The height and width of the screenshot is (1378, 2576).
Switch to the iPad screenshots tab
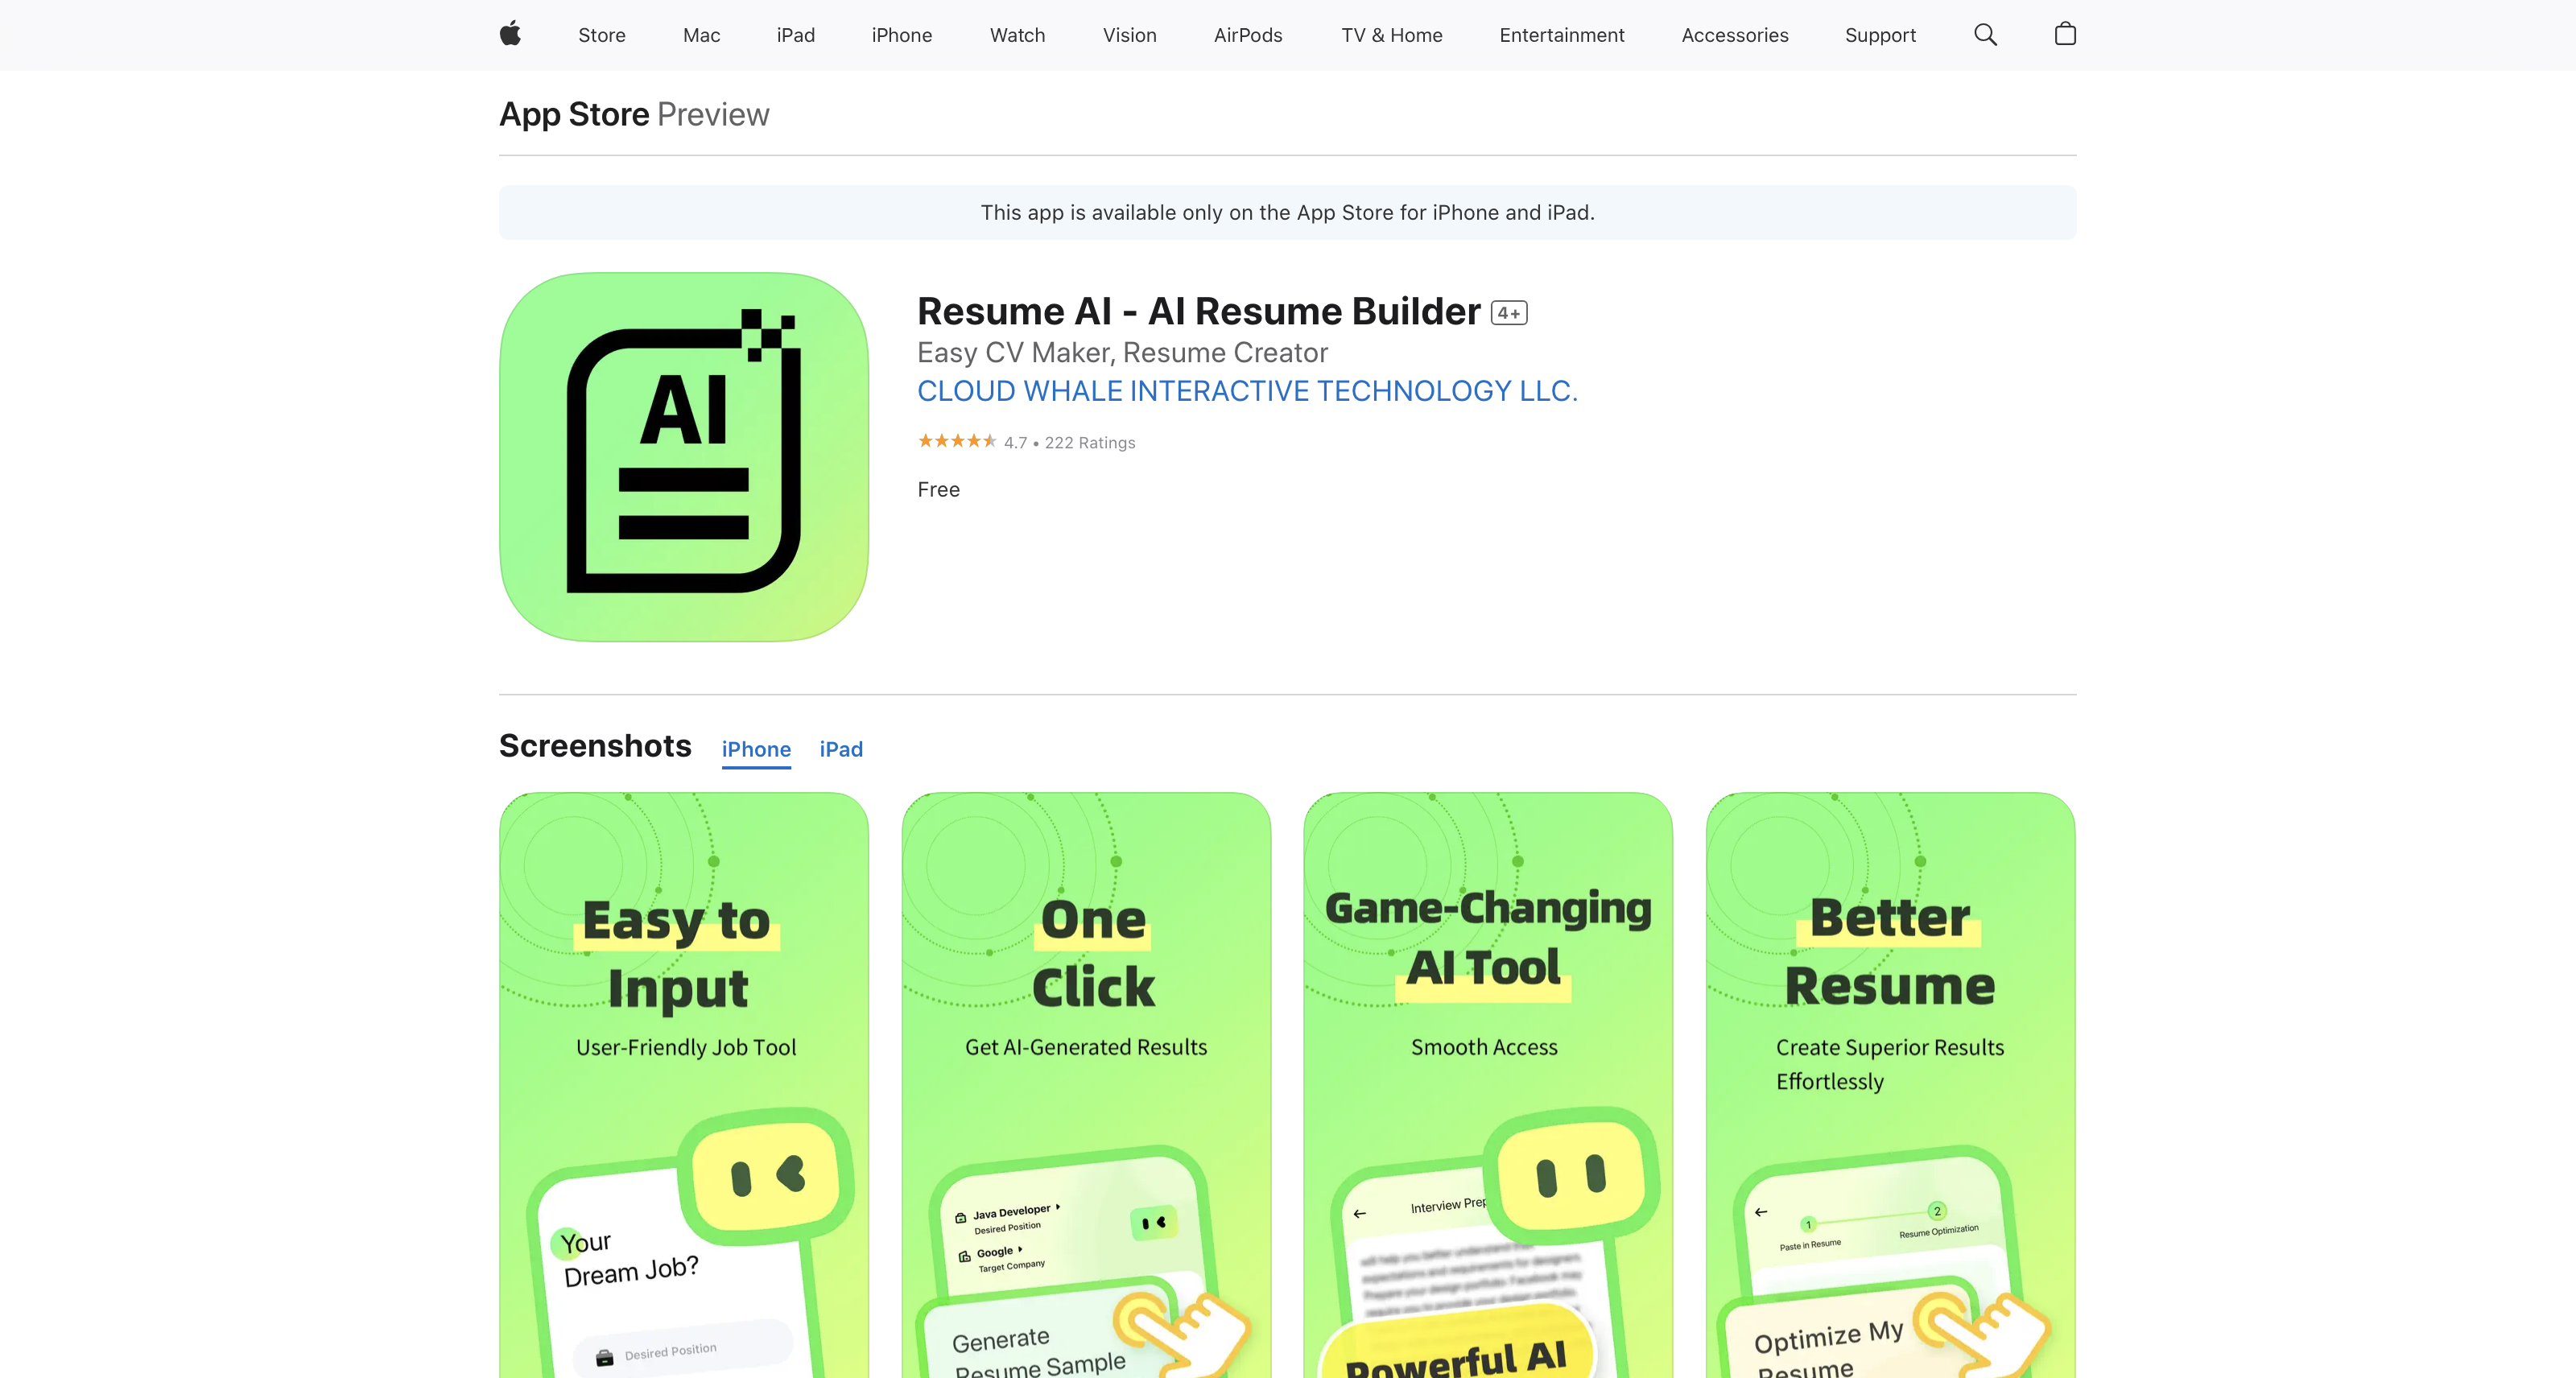pos(841,749)
